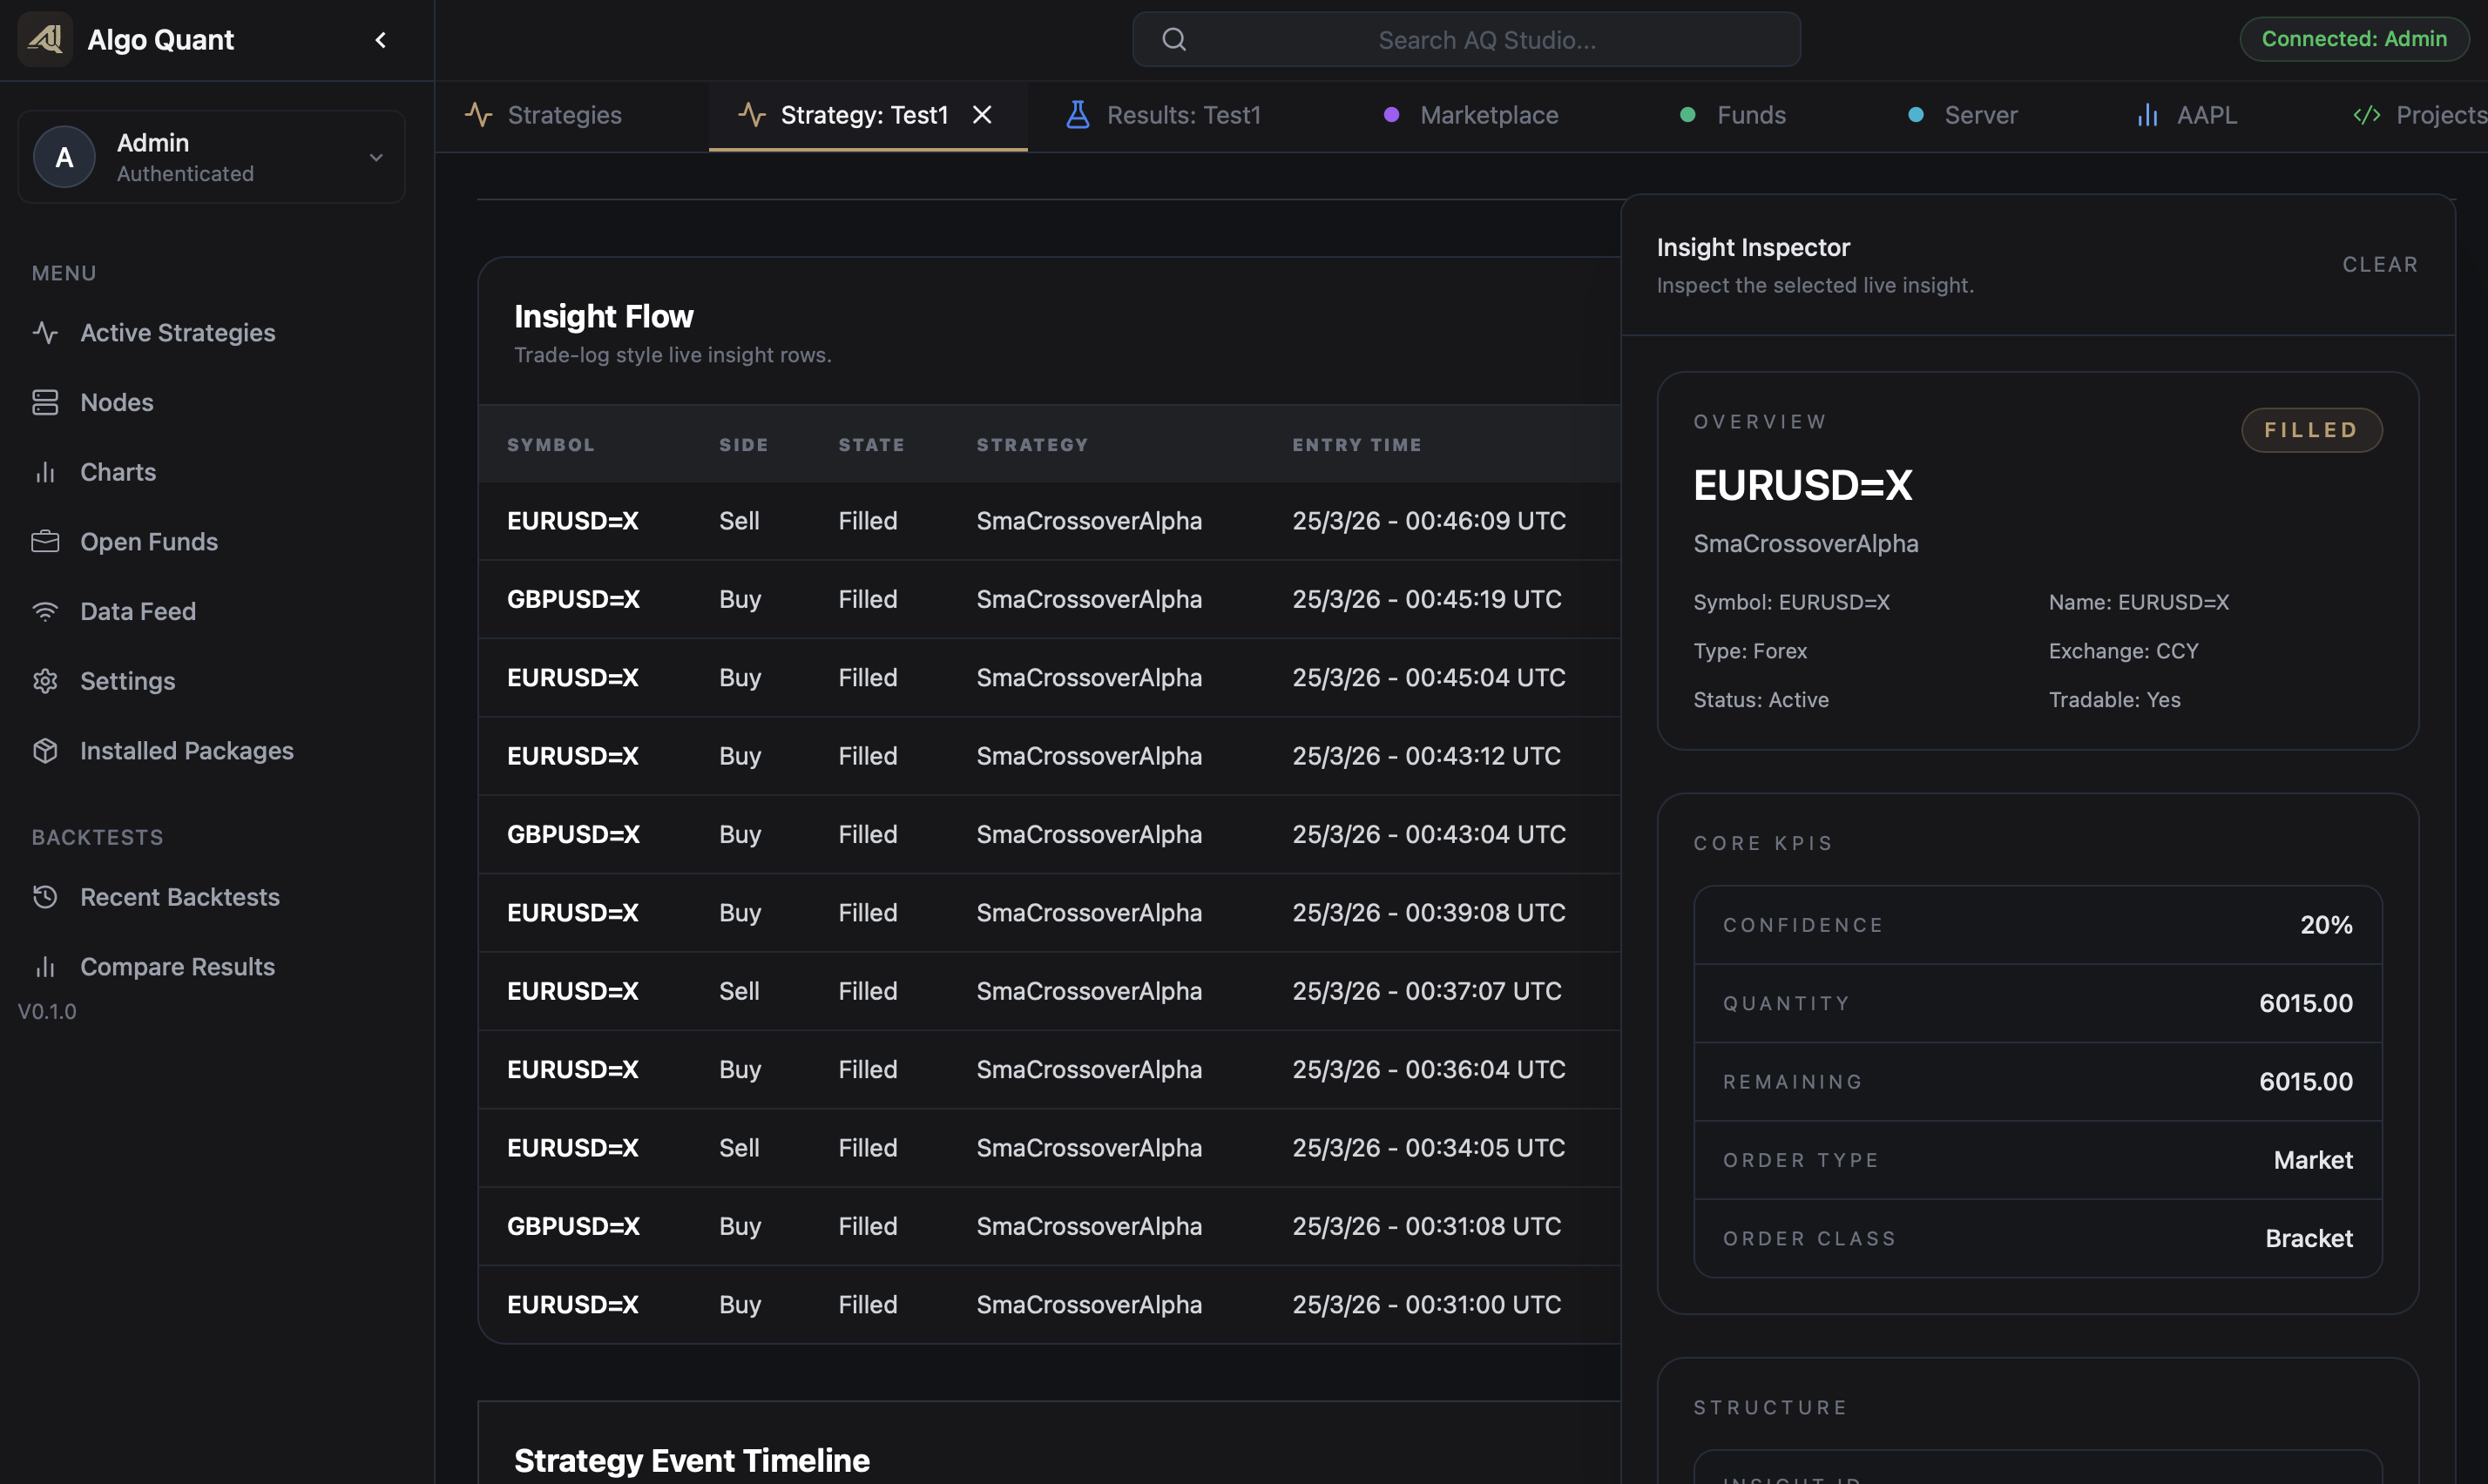Click the Compare Results bar icon
Viewport: 2488px width, 1484px height.
tap(45, 966)
